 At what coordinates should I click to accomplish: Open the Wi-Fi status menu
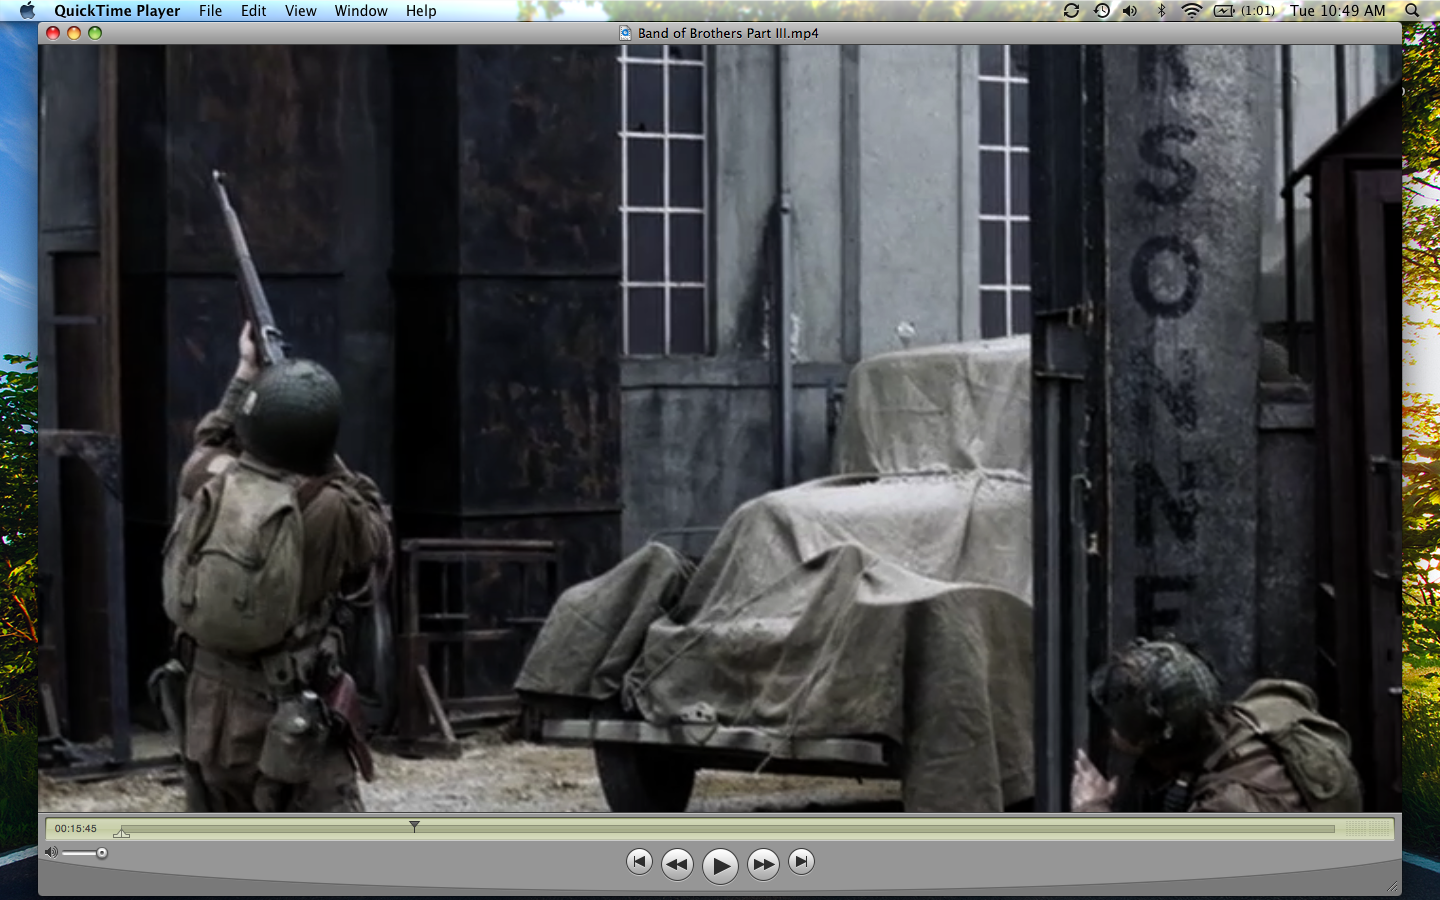pos(1191,10)
